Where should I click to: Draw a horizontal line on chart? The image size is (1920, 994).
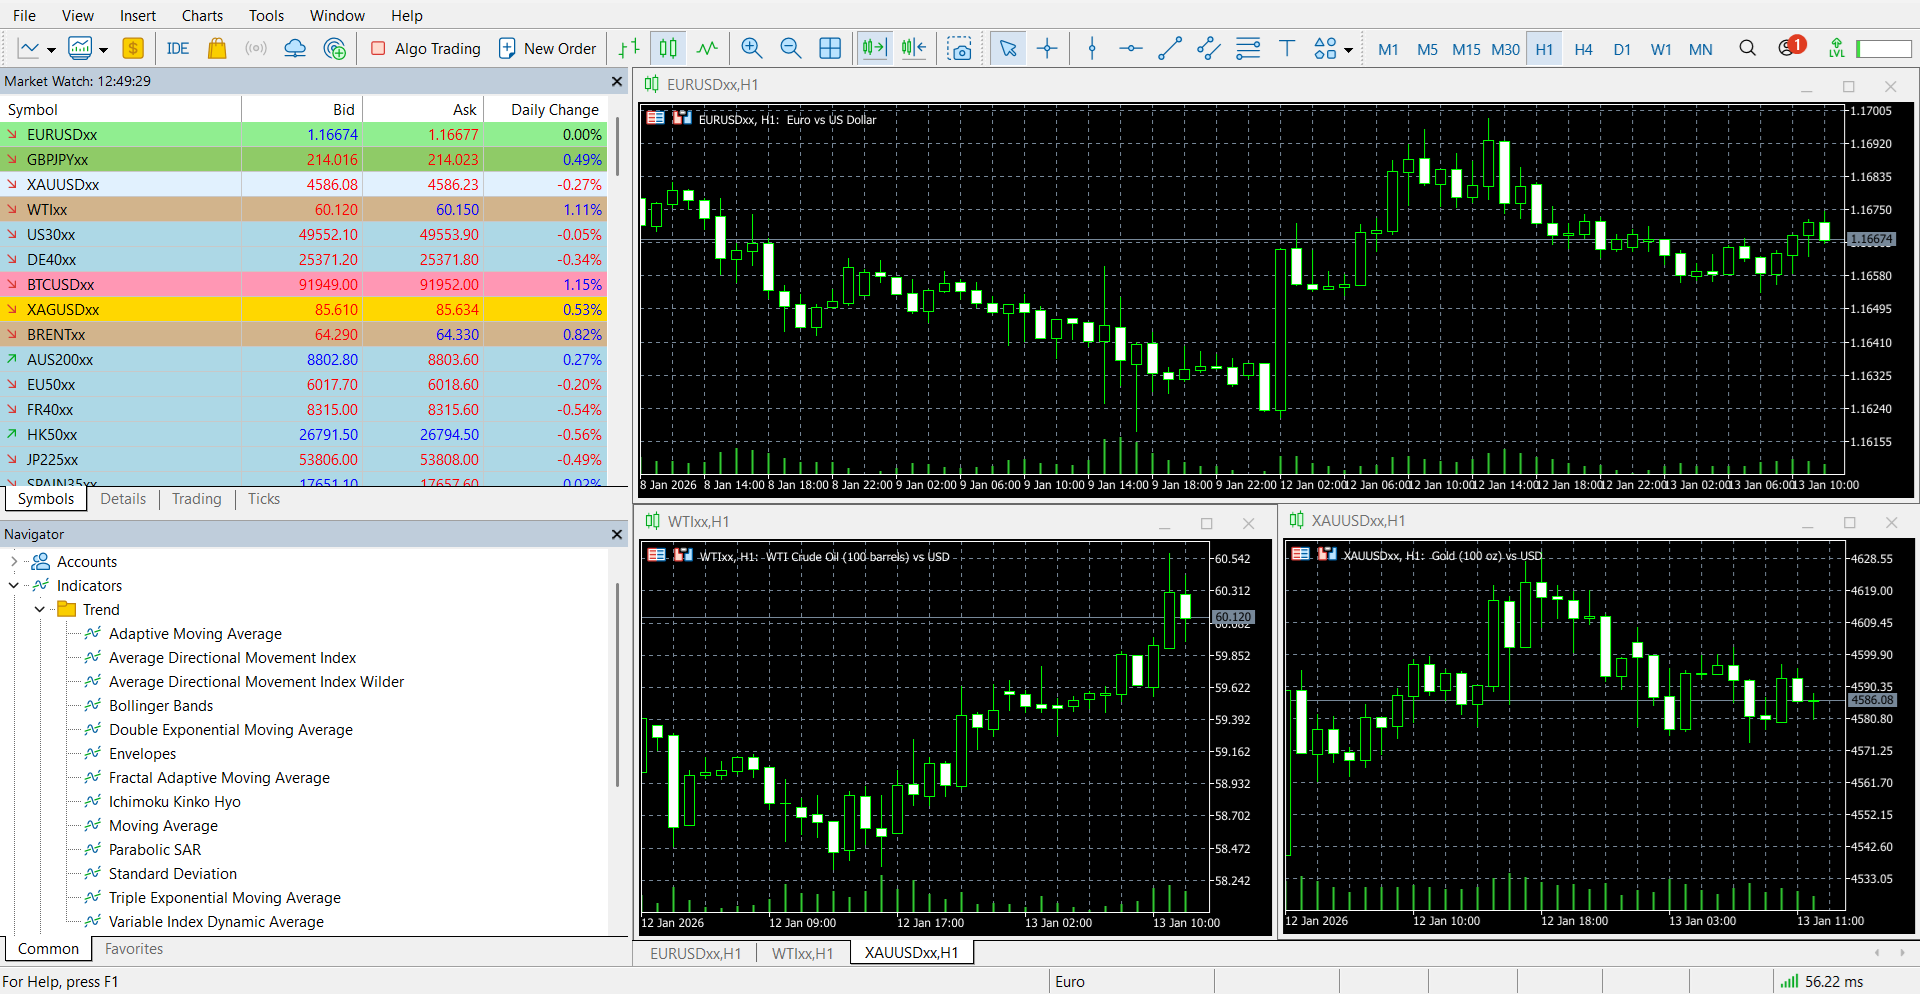tap(1131, 48)
